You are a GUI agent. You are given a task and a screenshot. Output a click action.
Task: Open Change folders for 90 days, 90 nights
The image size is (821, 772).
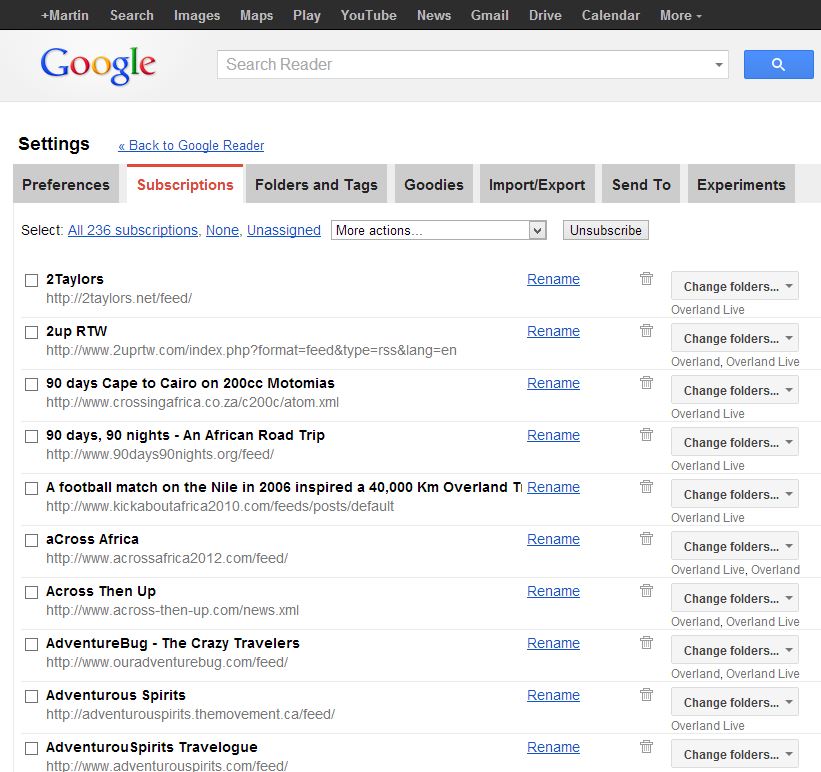(x=735, y=442)
